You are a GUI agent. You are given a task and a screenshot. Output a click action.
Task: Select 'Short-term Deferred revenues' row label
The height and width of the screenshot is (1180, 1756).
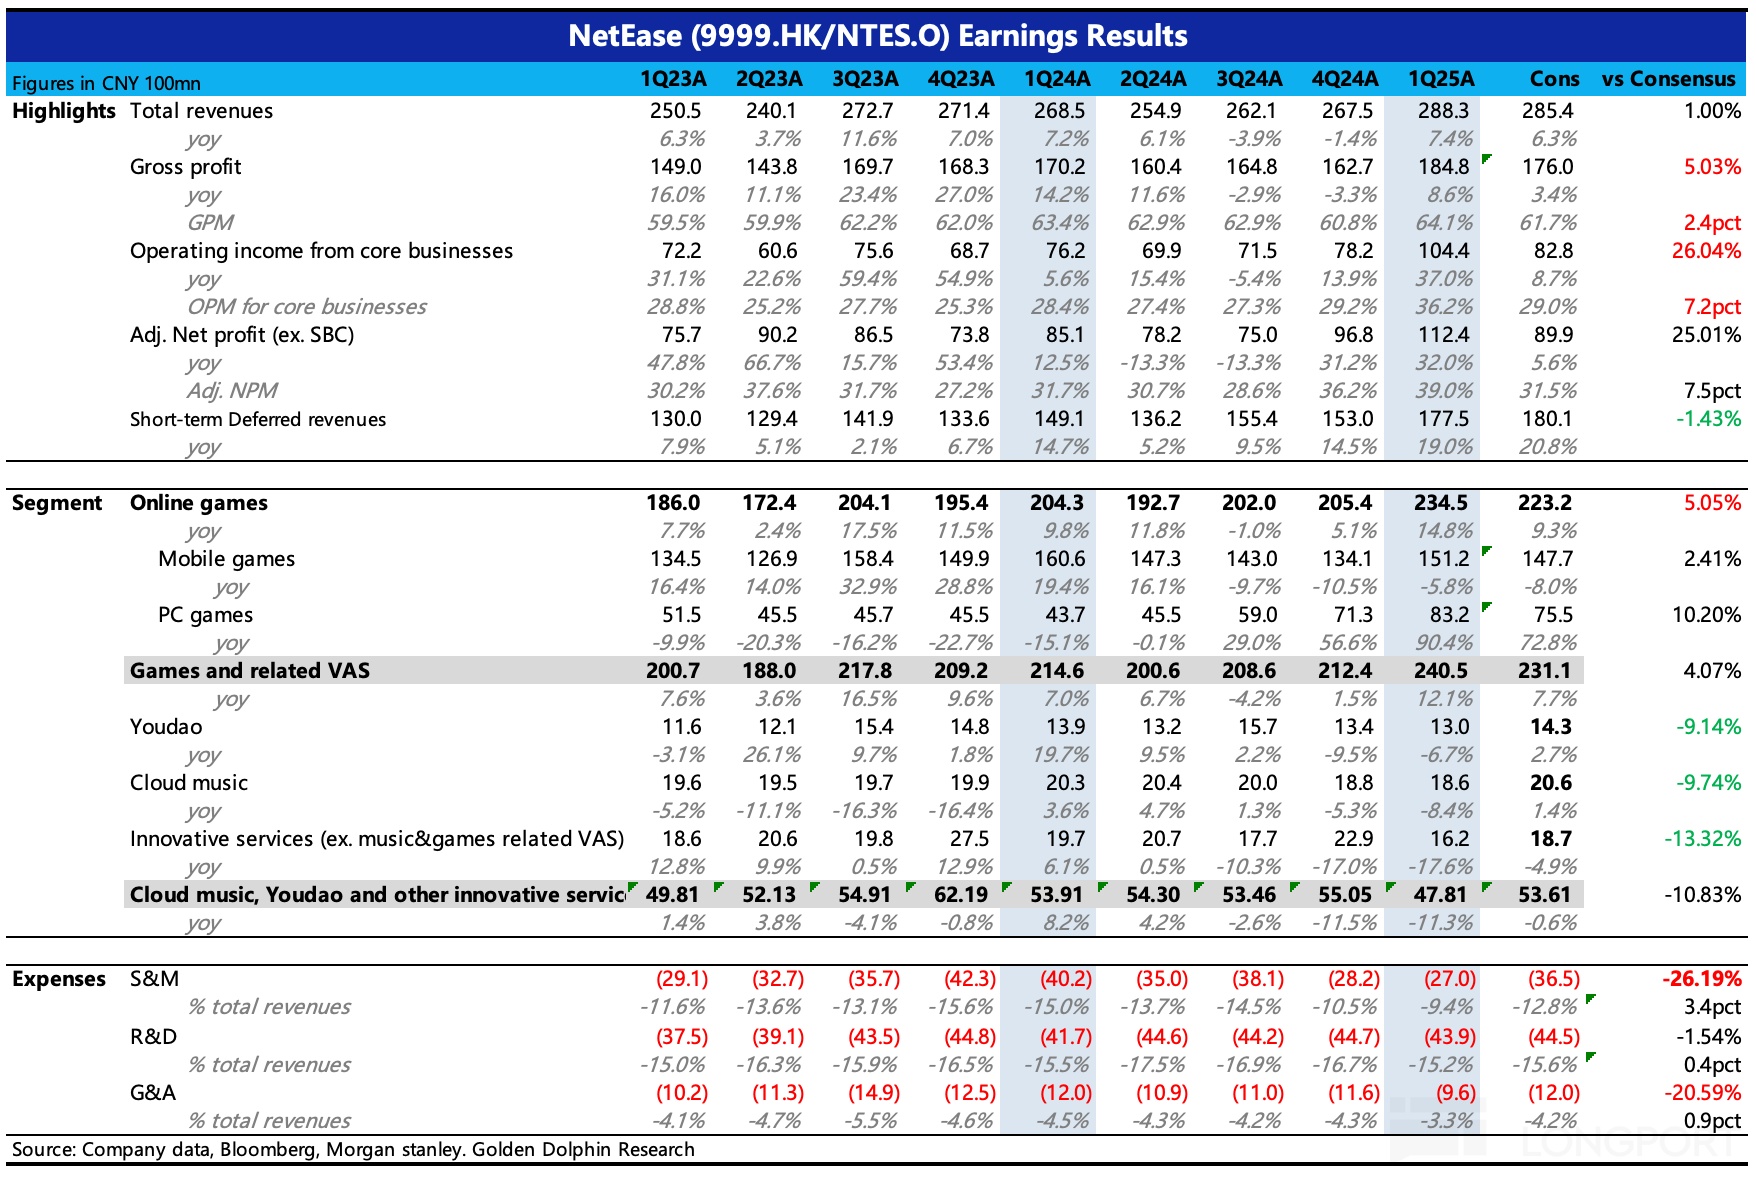[x=258, y=419]
